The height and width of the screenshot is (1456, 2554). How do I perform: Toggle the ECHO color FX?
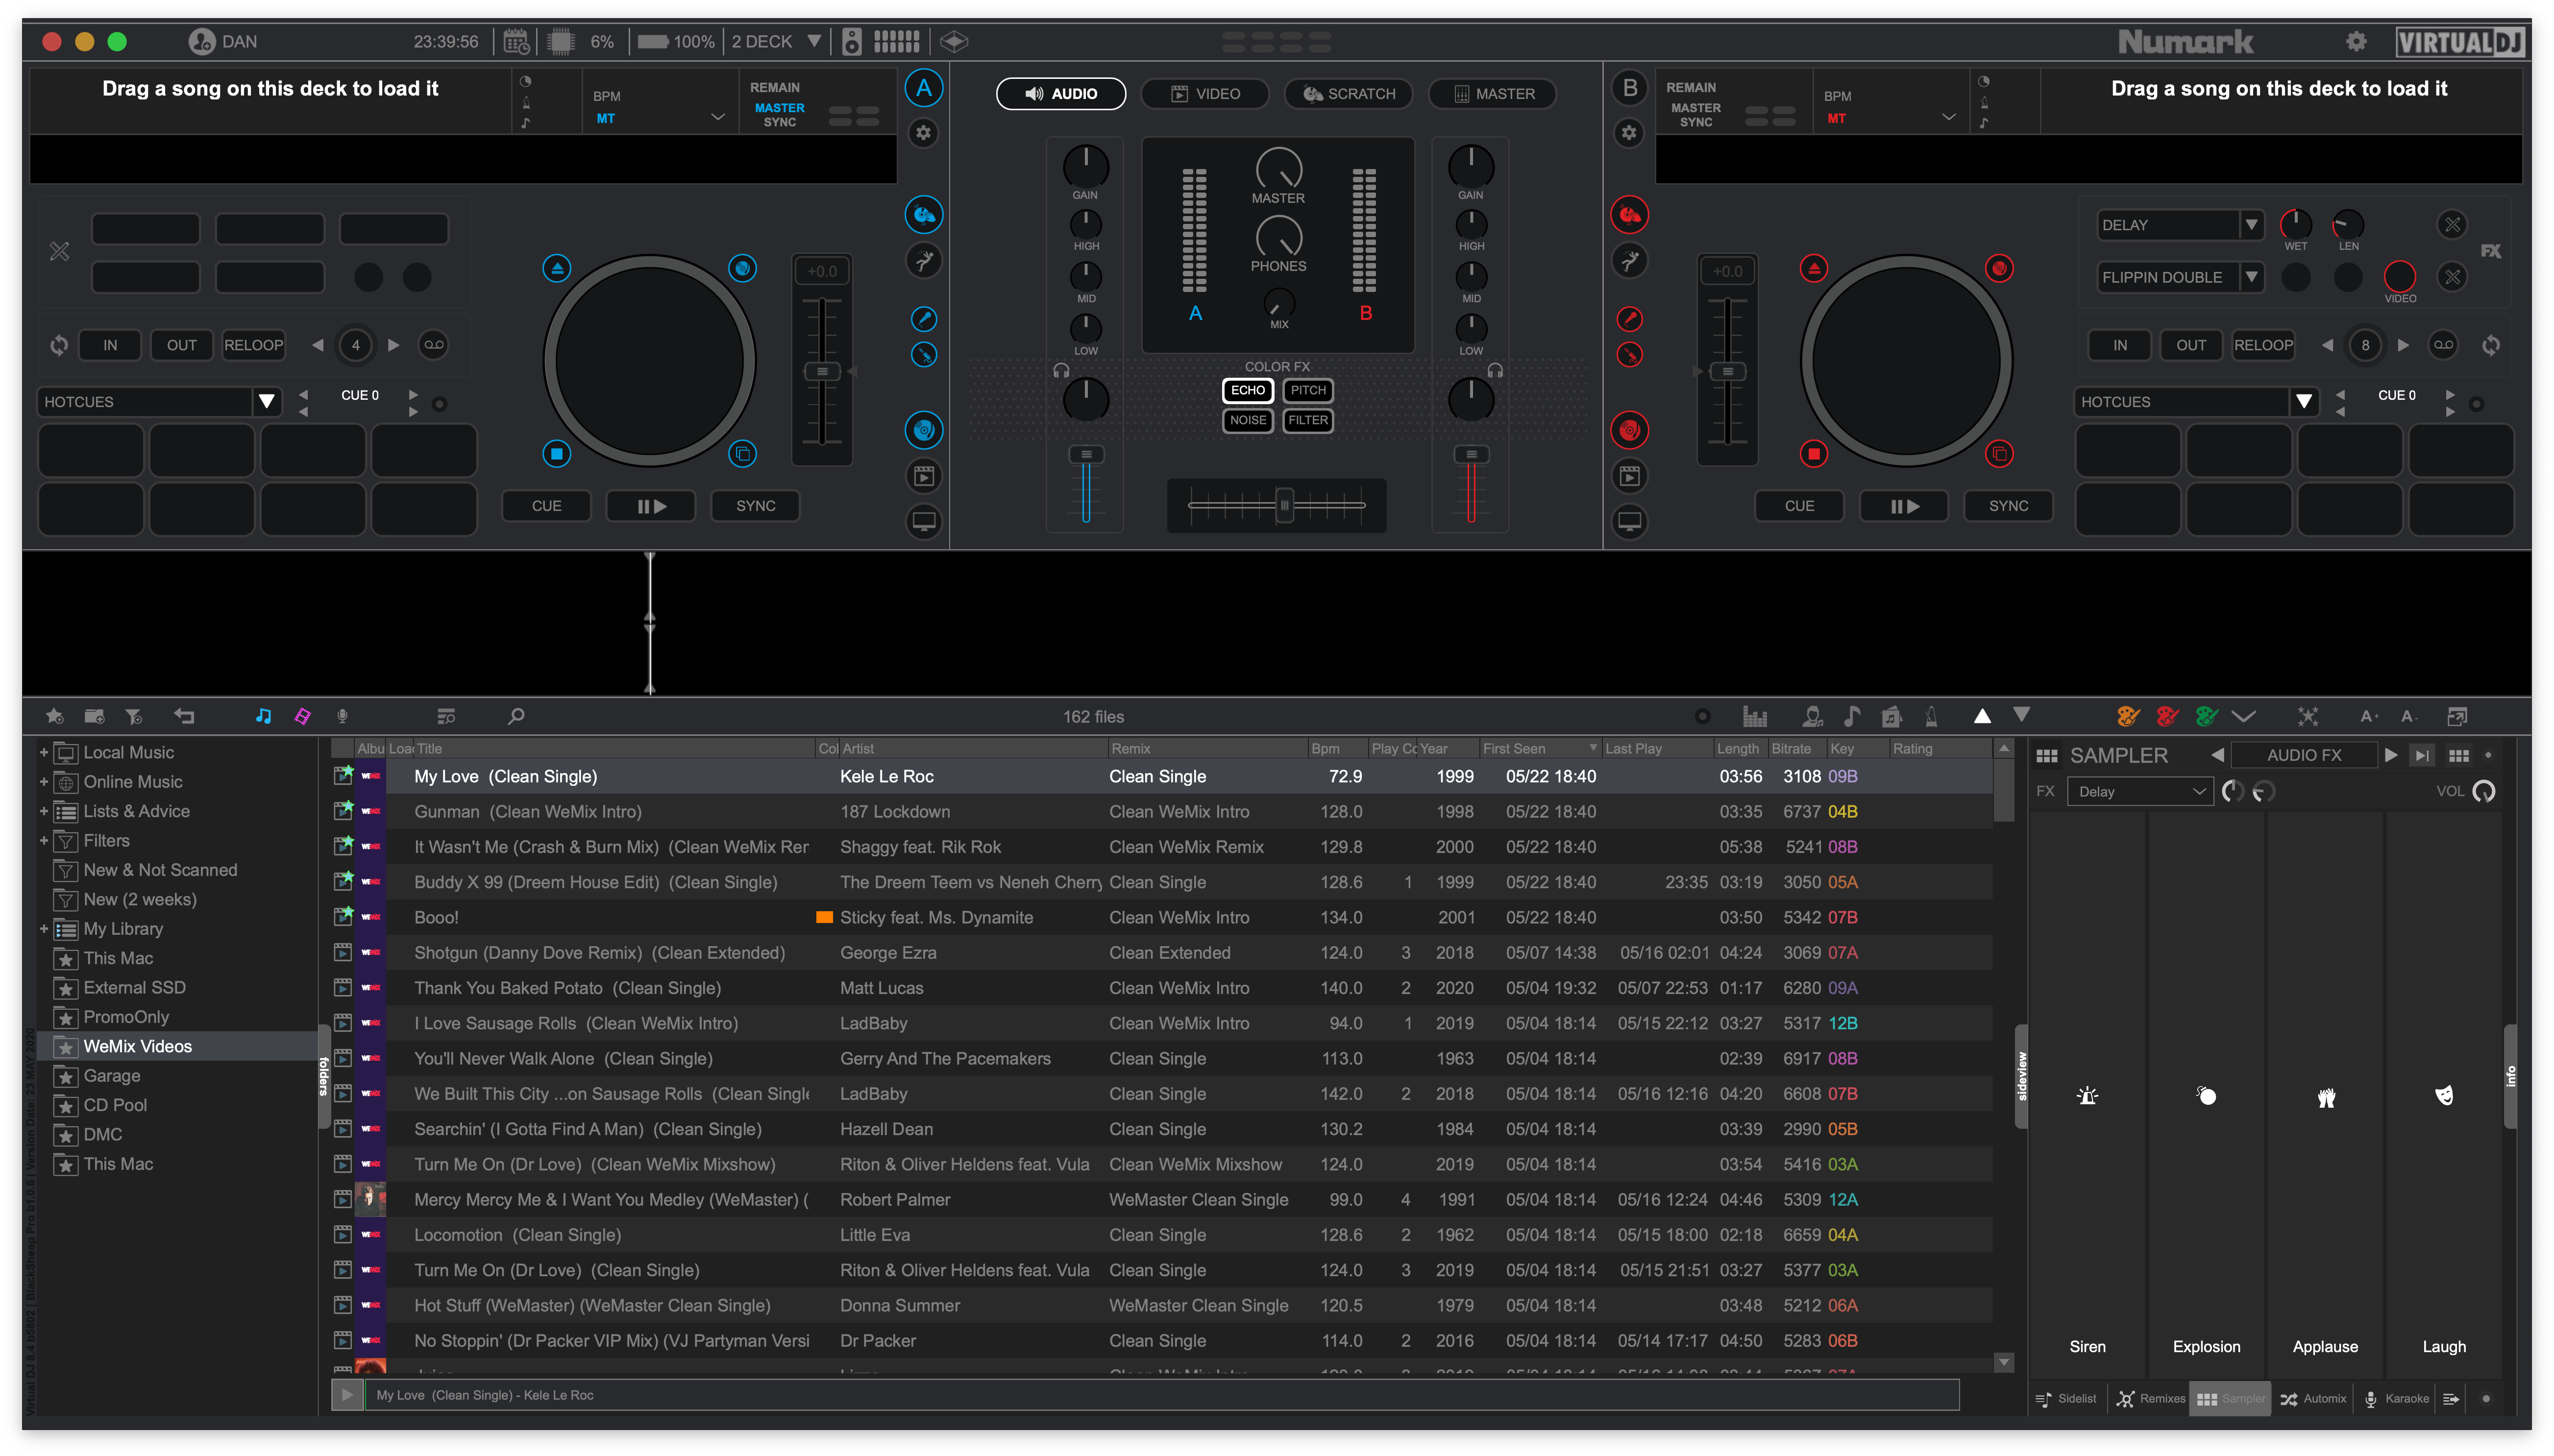tap(1247, 390)
